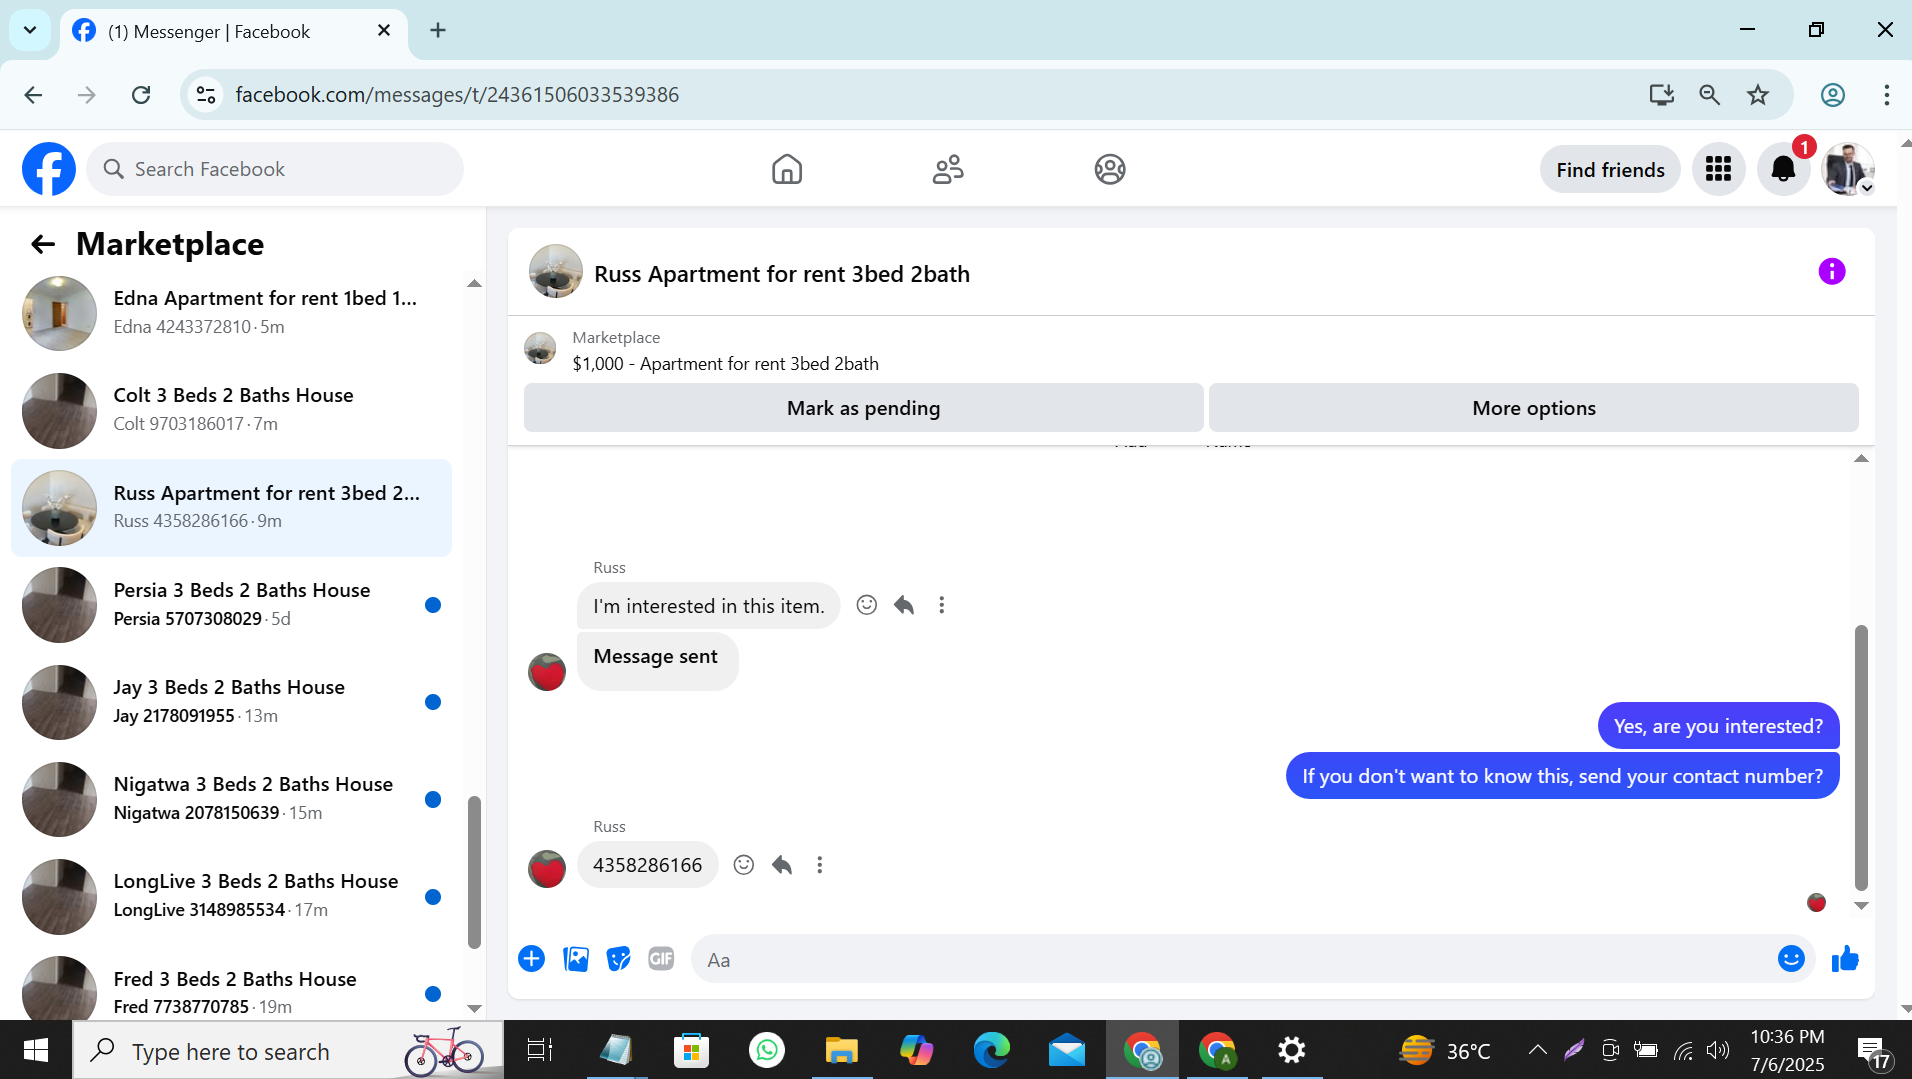
Task: Click the Search Facebook field
Action: [275, 169]
